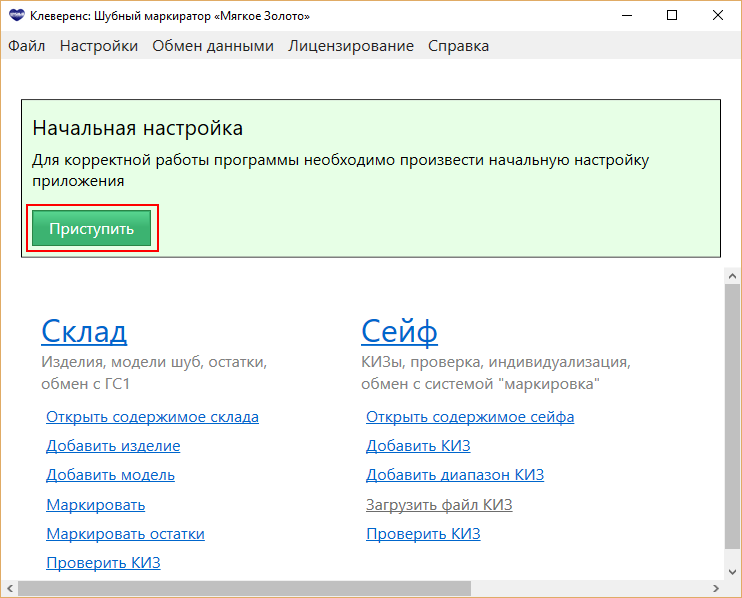Viewport: 742px width, 598px height.
Task: Maximize the Клеверенс window
Action: coord(672,16)
